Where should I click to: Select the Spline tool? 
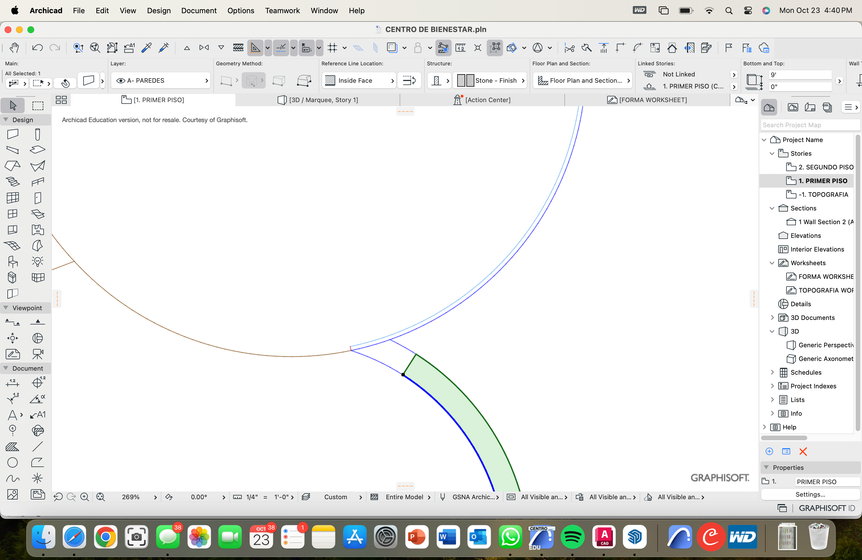13,479
